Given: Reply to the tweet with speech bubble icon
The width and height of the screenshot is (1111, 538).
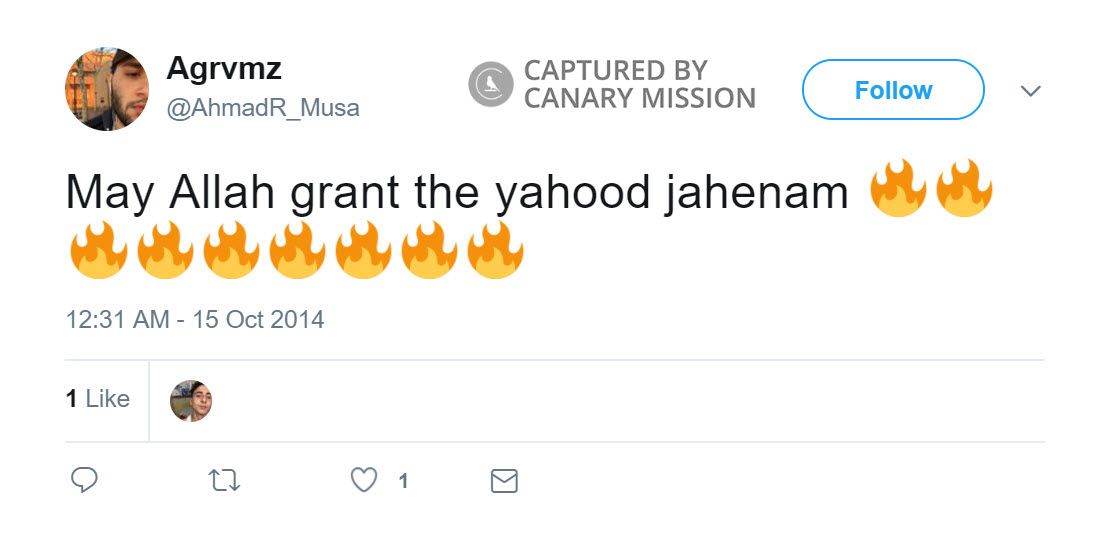Looking at the screenshot, I should pos(85,481).
